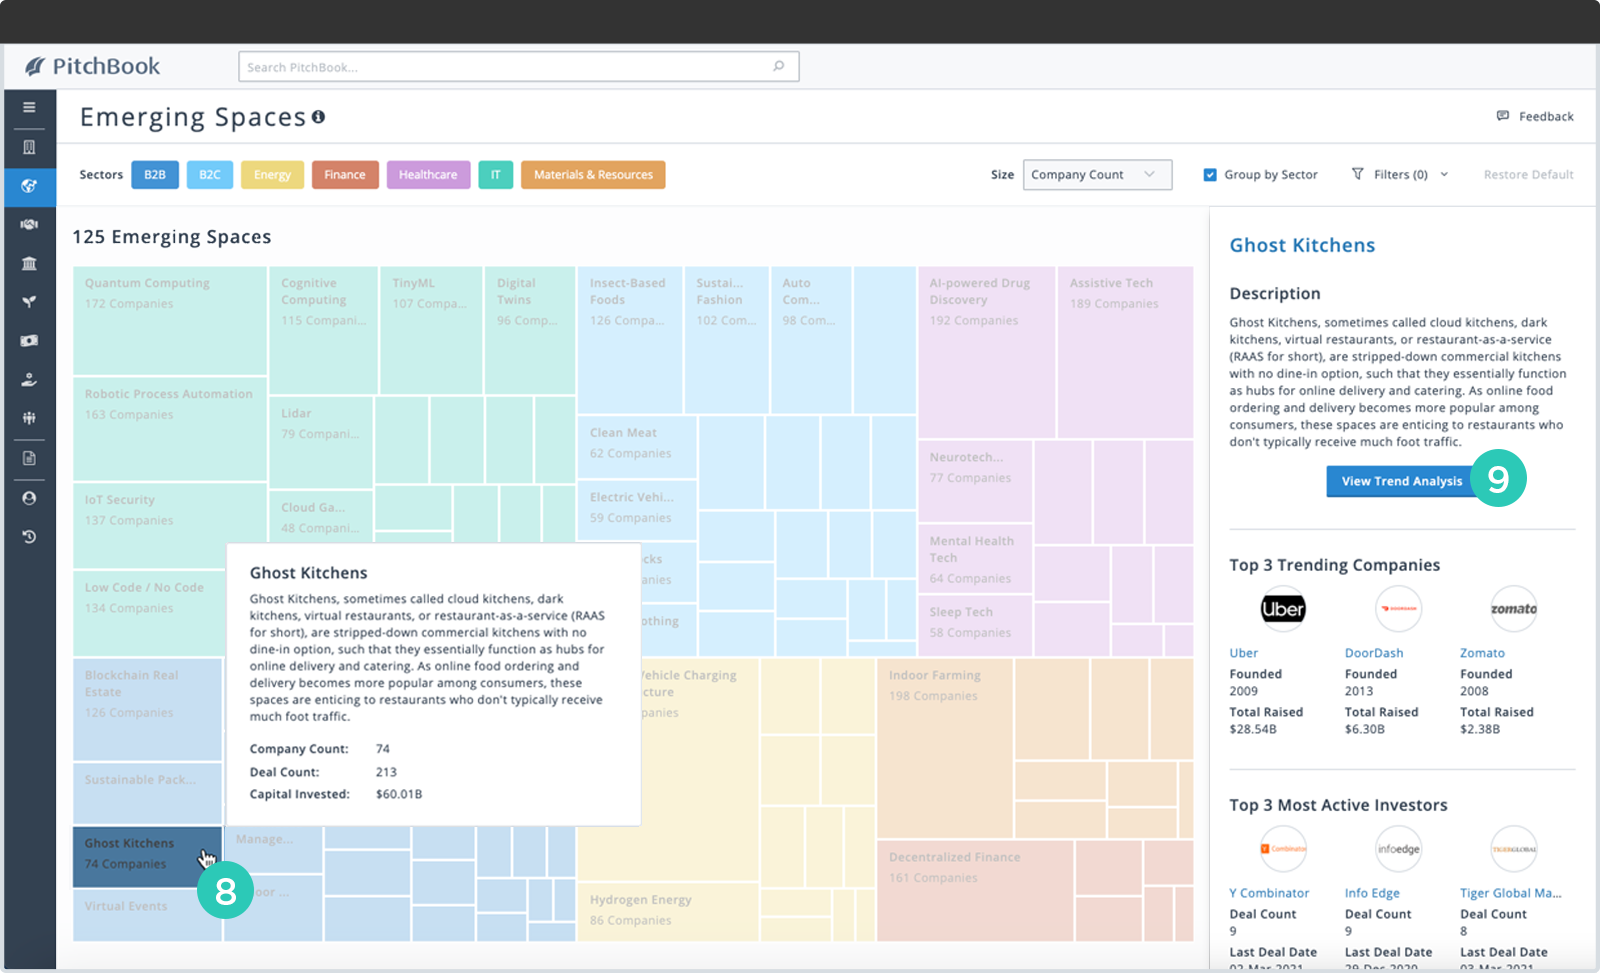Select the Ghost Kitchens treemap tile
The height and width of the screenshot is (973, 1600).
[x=147, y=856]
